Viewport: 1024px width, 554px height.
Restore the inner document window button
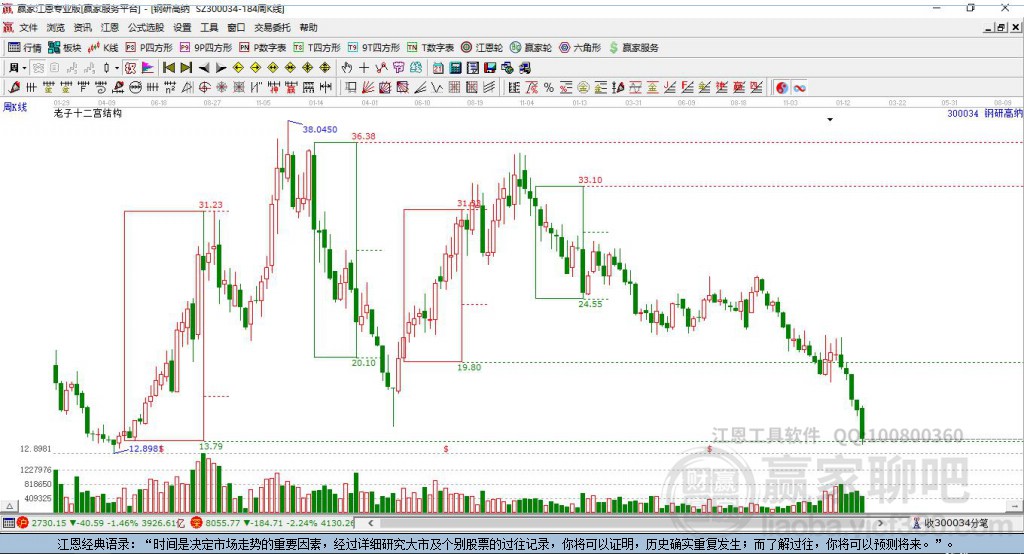click(x=1001, y=27)
